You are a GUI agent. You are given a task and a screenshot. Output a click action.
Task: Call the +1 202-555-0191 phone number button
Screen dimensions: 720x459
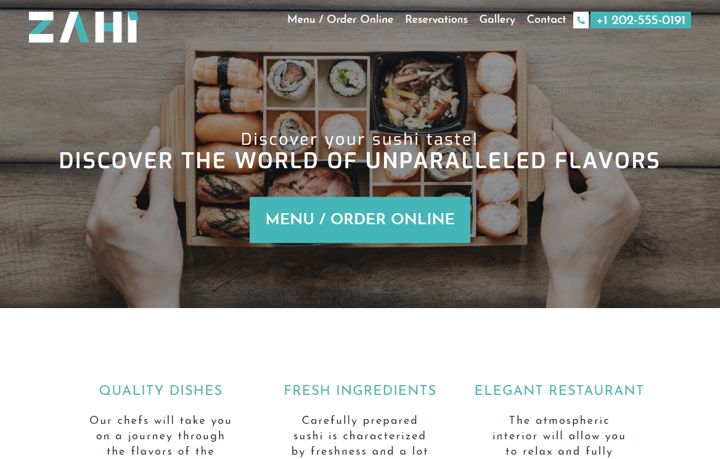[x=641, y=20]
